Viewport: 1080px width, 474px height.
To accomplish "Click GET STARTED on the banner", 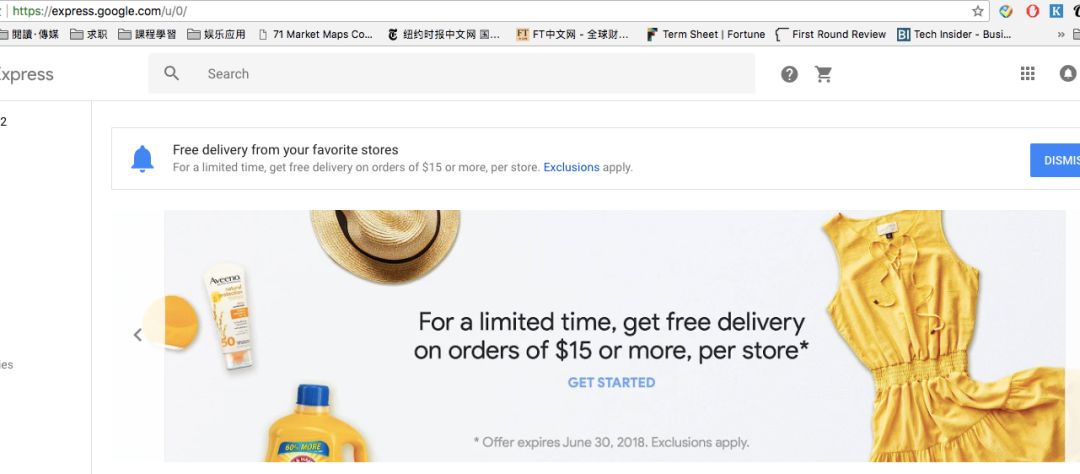I will (x=611, y=382).
